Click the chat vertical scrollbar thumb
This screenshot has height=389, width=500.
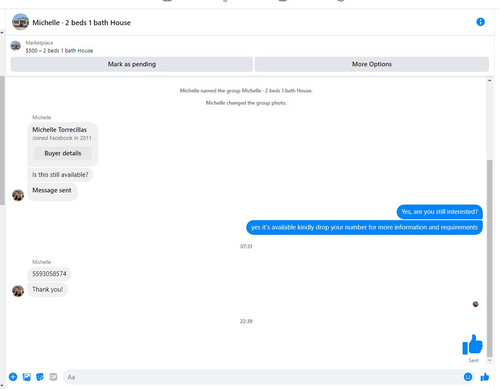click(490, 258)
